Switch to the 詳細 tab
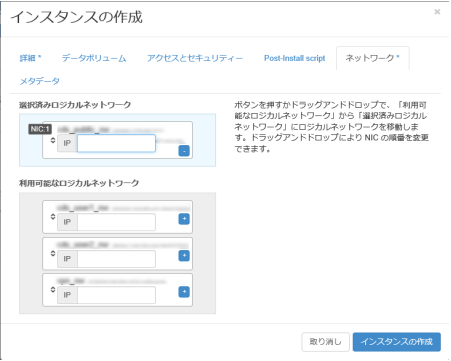Screen dimensions: 451x361 [x=30, y=58]
